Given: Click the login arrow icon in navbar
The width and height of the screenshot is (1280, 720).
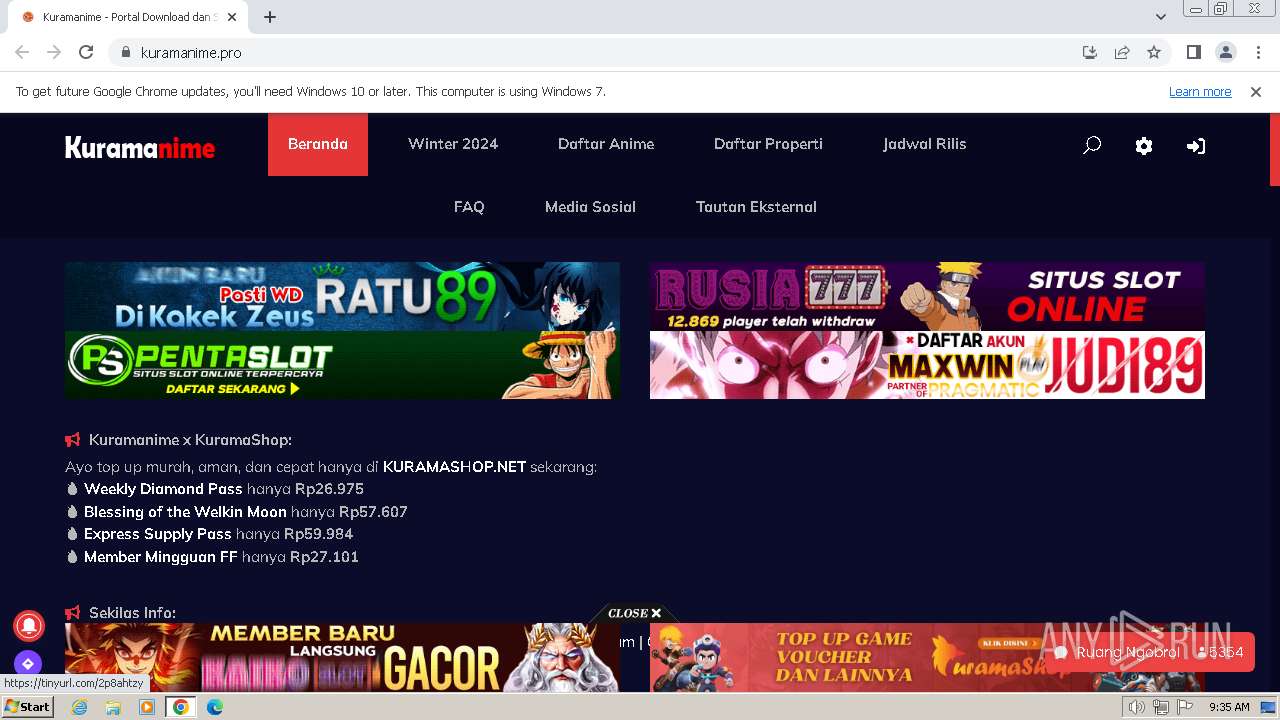Looking at the screenshot, I should [1196, 145].
